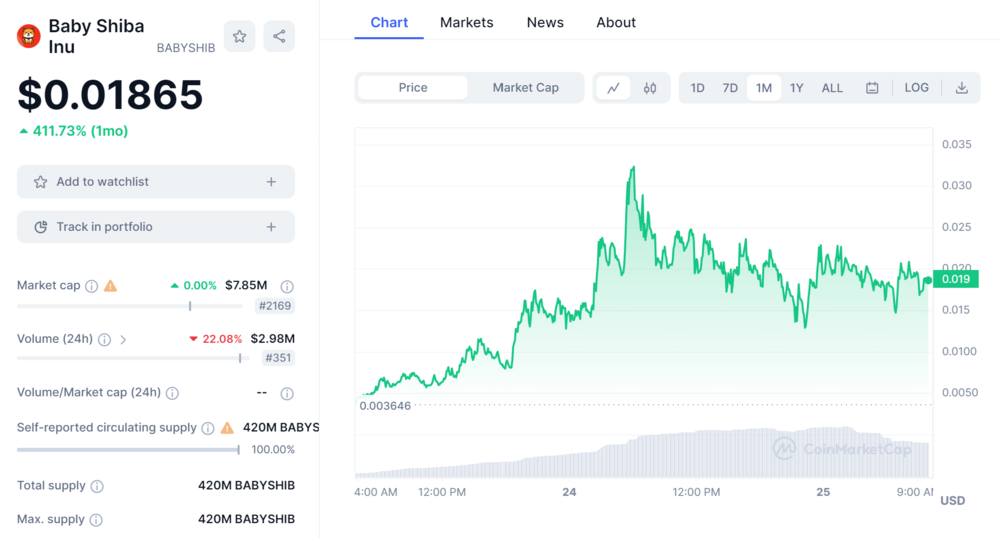
Task: Click info icon next to Max. supply
Action: tap(96, 520)
